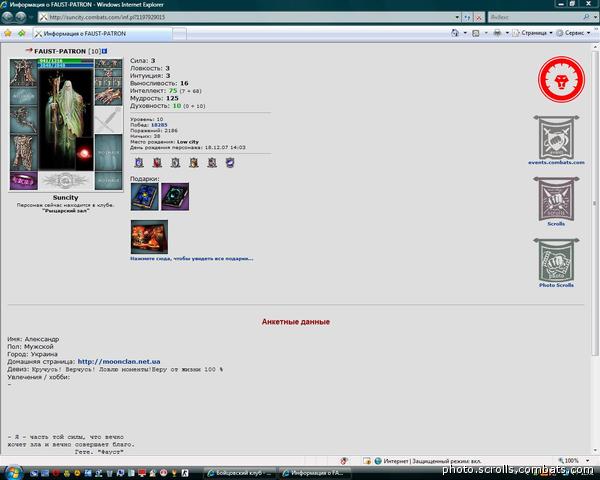
Task: Click the Forward navigation arrow
Action: tap(21, 17)
